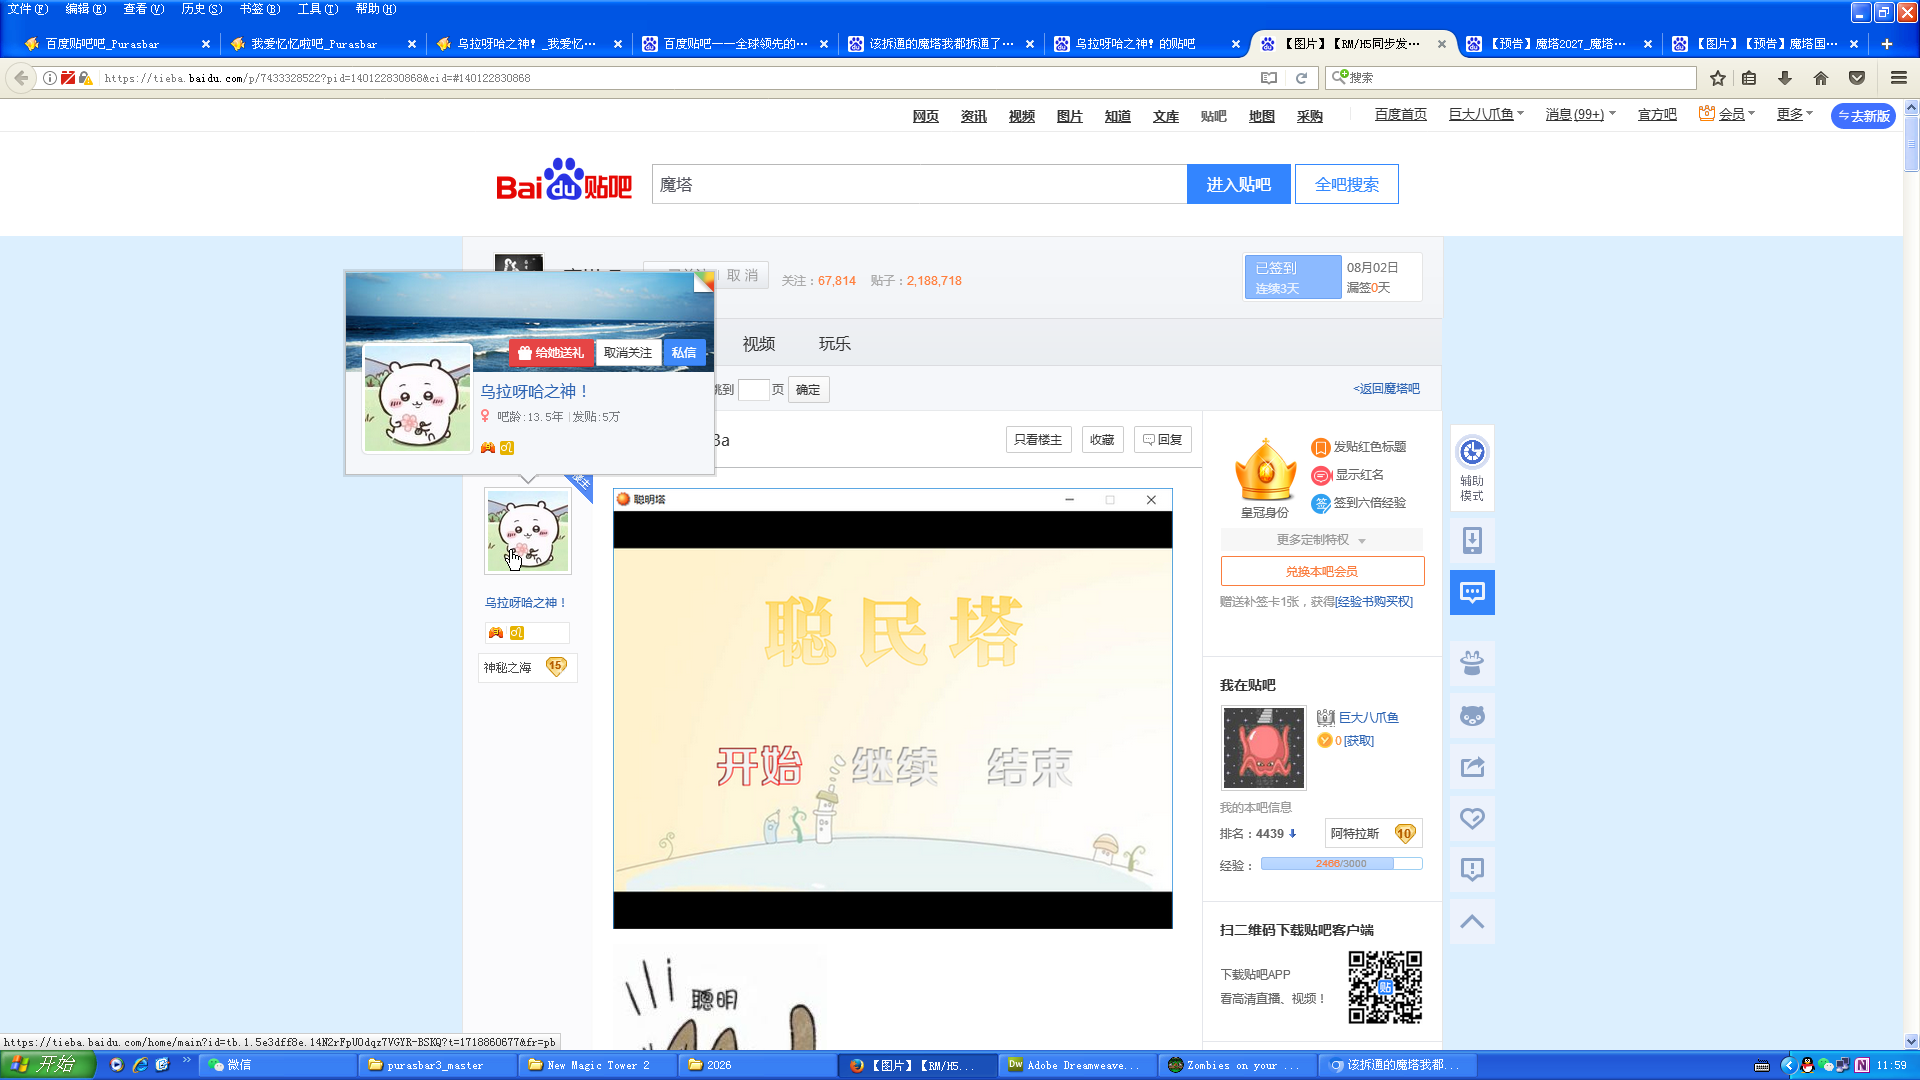
Task: Click the magic hat rabbit sidebar icon
Action: (1472, 663)
